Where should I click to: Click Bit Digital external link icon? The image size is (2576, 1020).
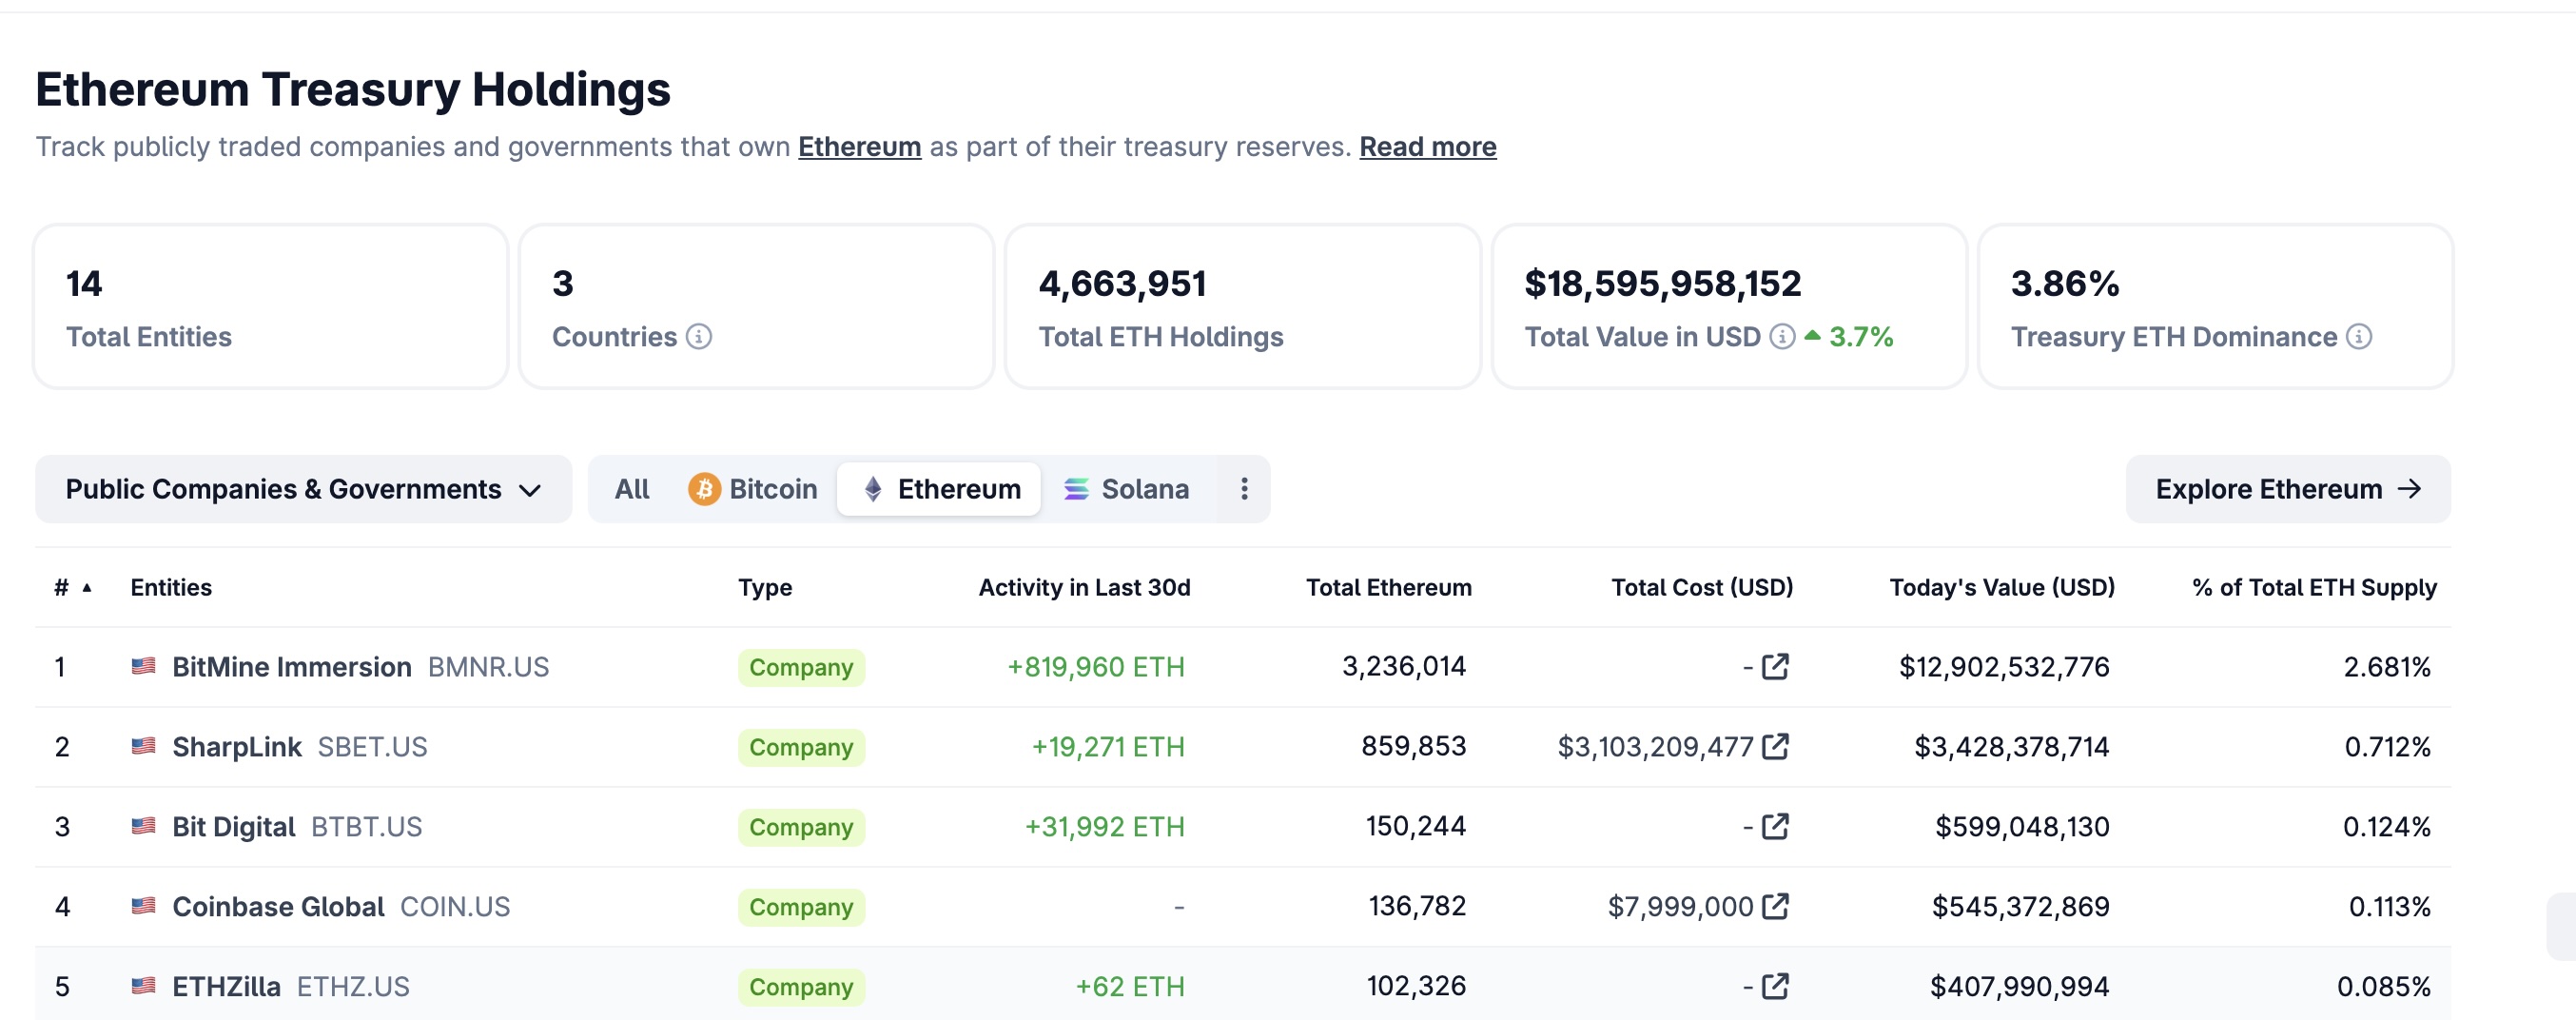(1775, 826)
